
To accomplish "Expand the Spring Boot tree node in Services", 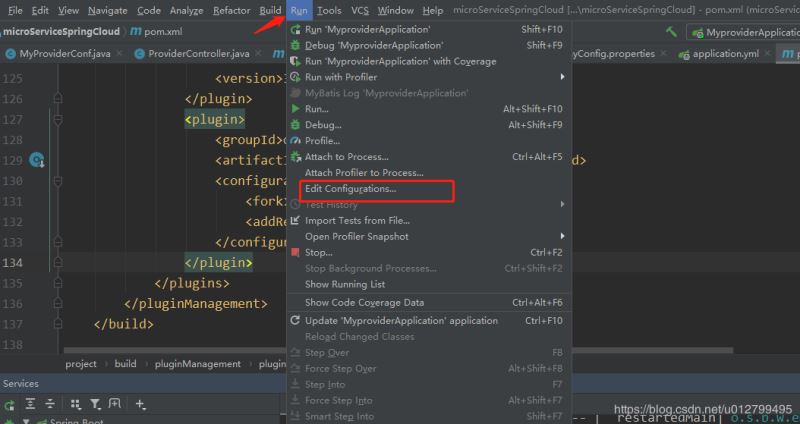I will point(27,421).
